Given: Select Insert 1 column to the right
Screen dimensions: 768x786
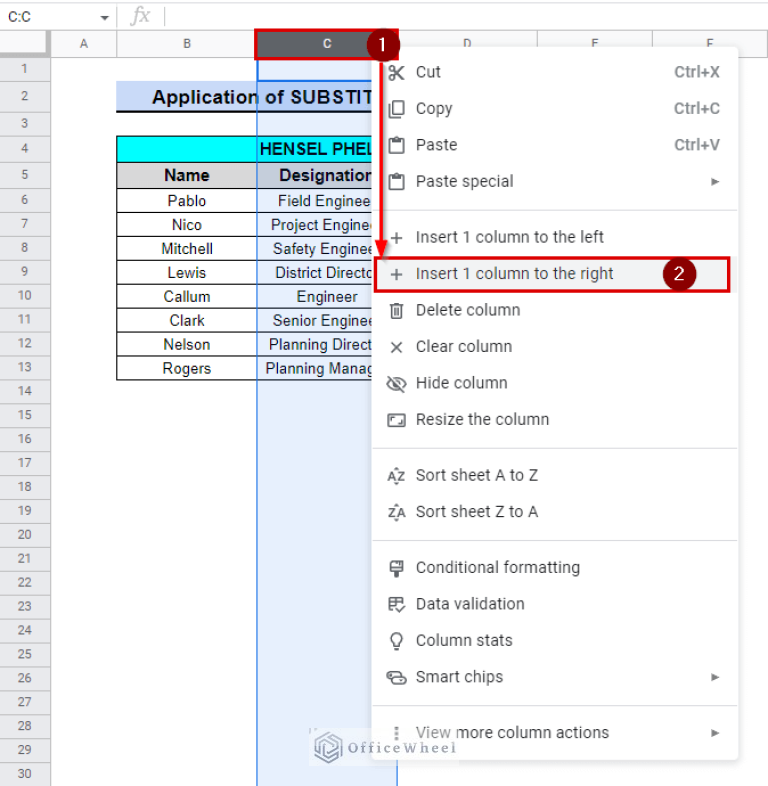Looking at the screenshot, I should click(x=552, y=274).
